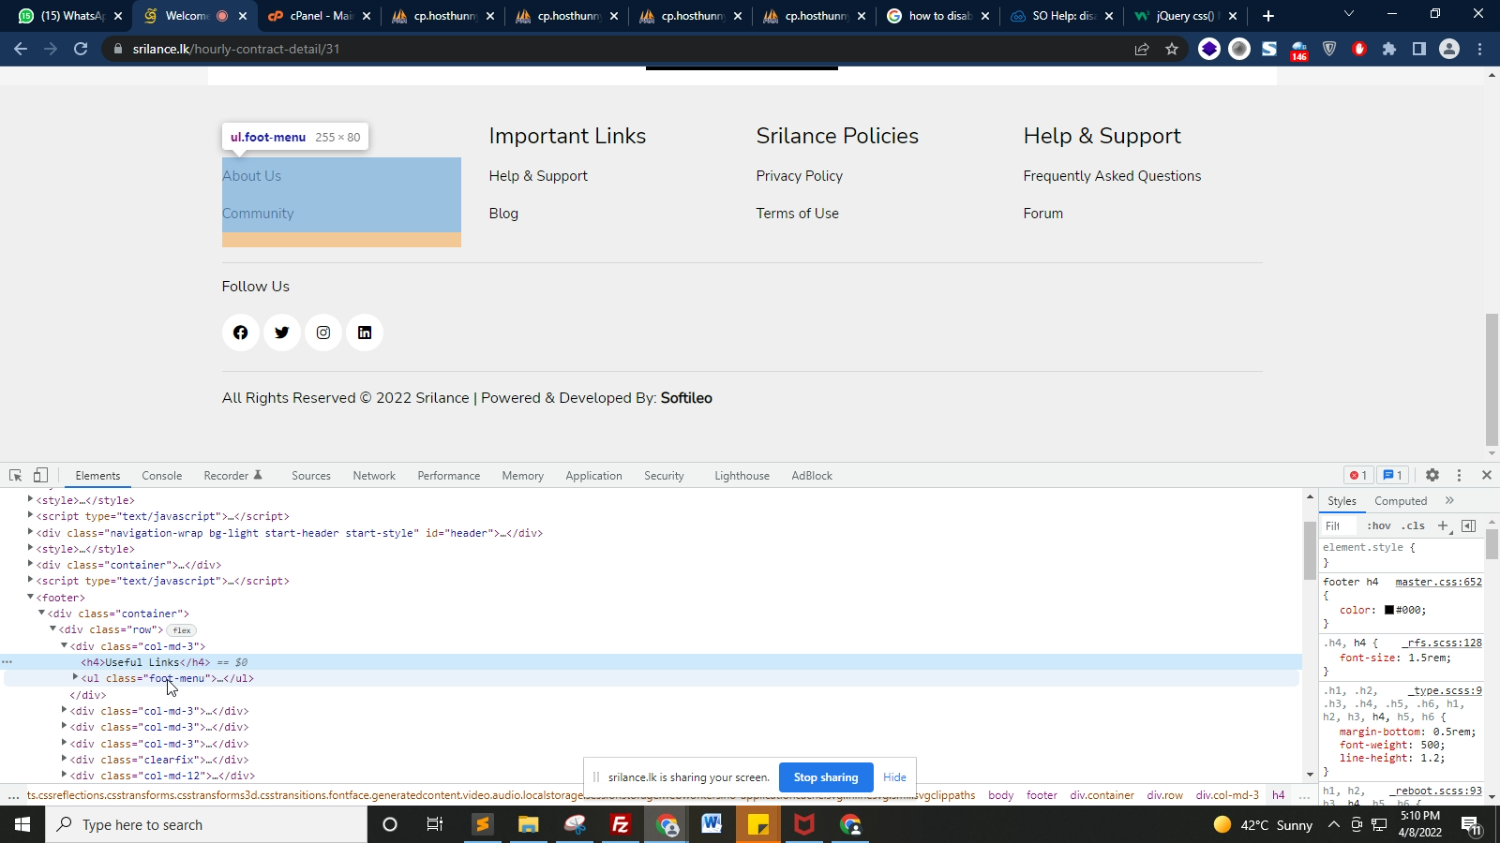Image resolution: width=1500 pixels, height=843 pixels.
Task: Click the black #000 color swatch
Action: coord(1389,610)
